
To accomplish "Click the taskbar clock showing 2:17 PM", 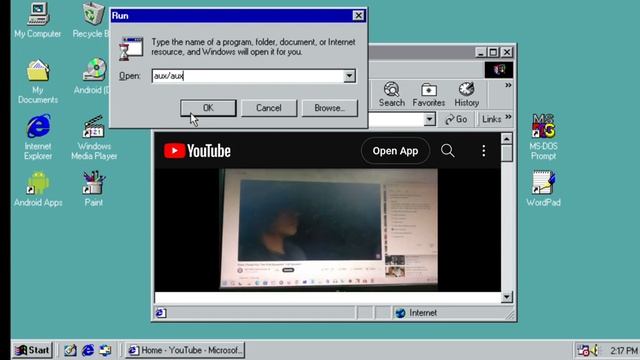I will 624,351.
